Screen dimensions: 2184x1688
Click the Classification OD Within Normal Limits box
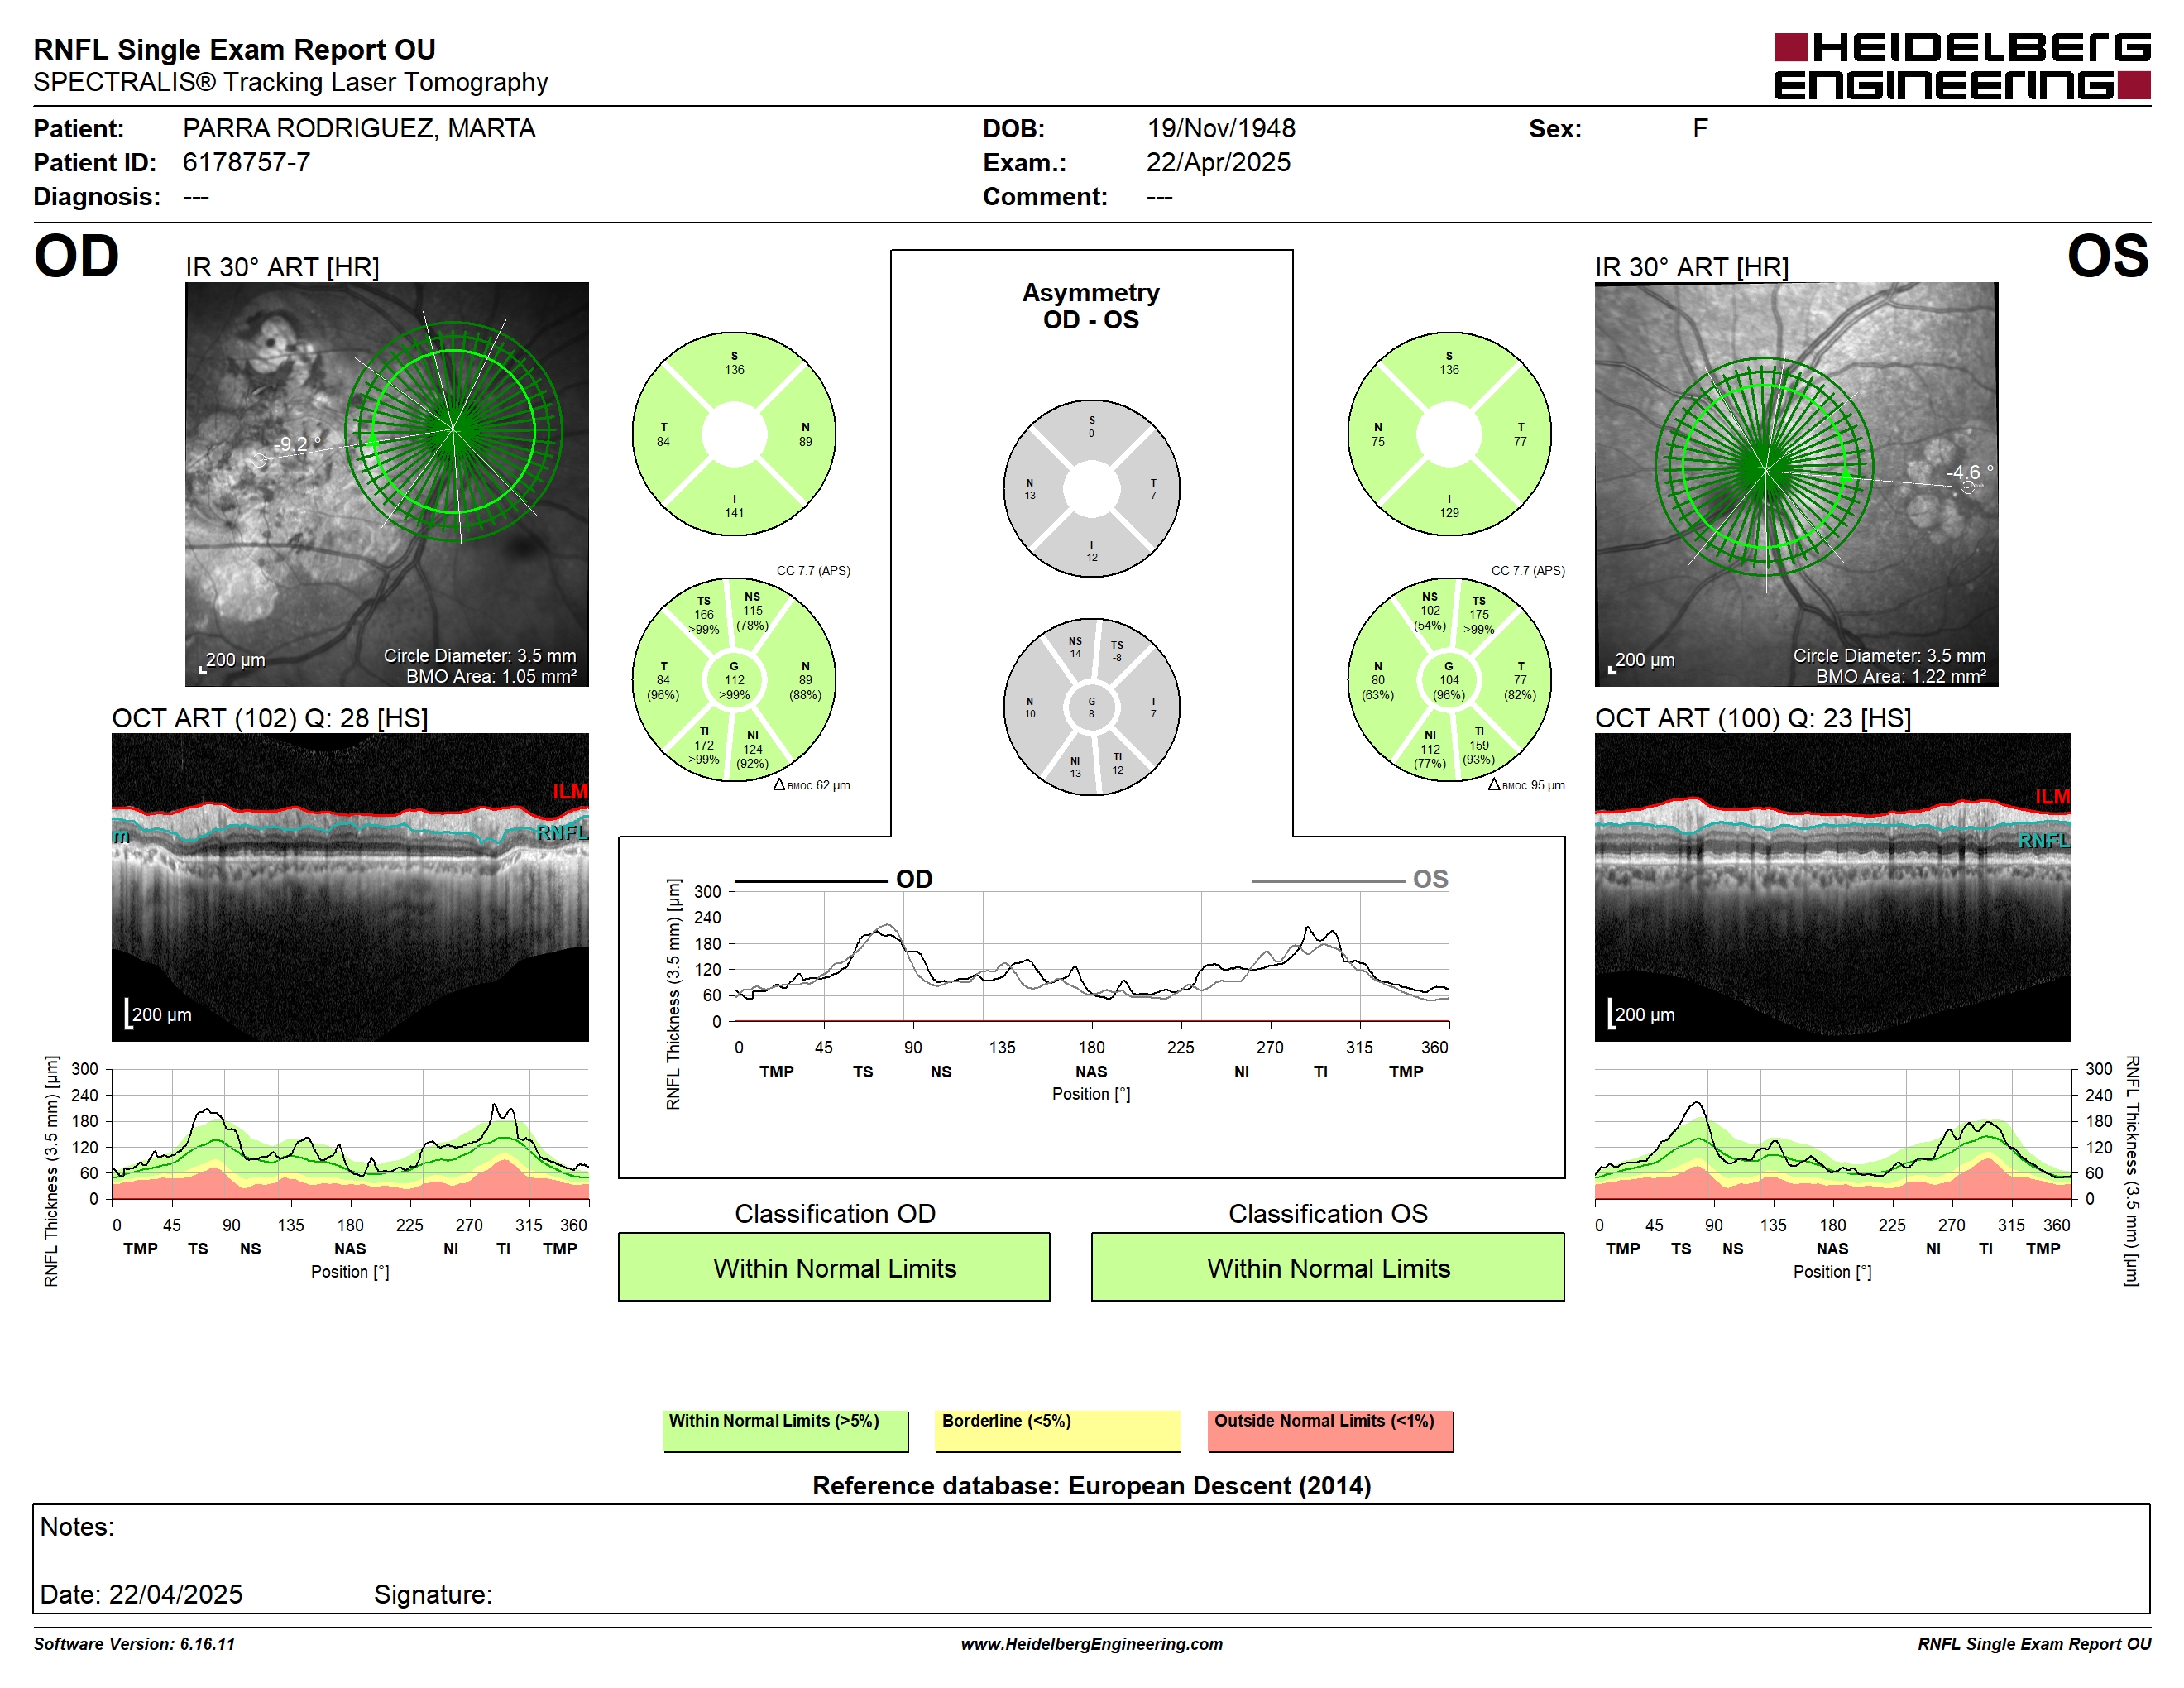tap(834, 1267)
